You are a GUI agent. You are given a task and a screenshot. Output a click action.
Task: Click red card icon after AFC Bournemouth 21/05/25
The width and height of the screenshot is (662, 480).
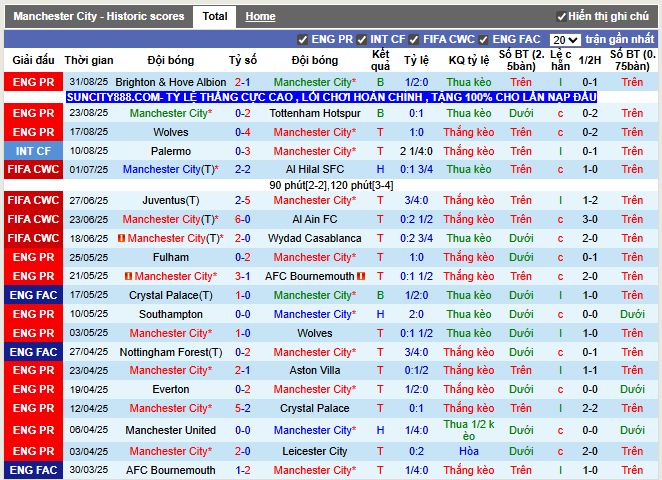coord(361,276)
